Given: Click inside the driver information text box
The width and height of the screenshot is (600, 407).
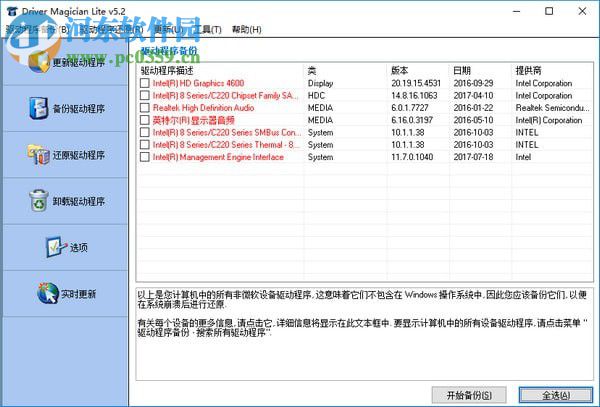Looking at the screenshot, I should (x=364, y=334).
